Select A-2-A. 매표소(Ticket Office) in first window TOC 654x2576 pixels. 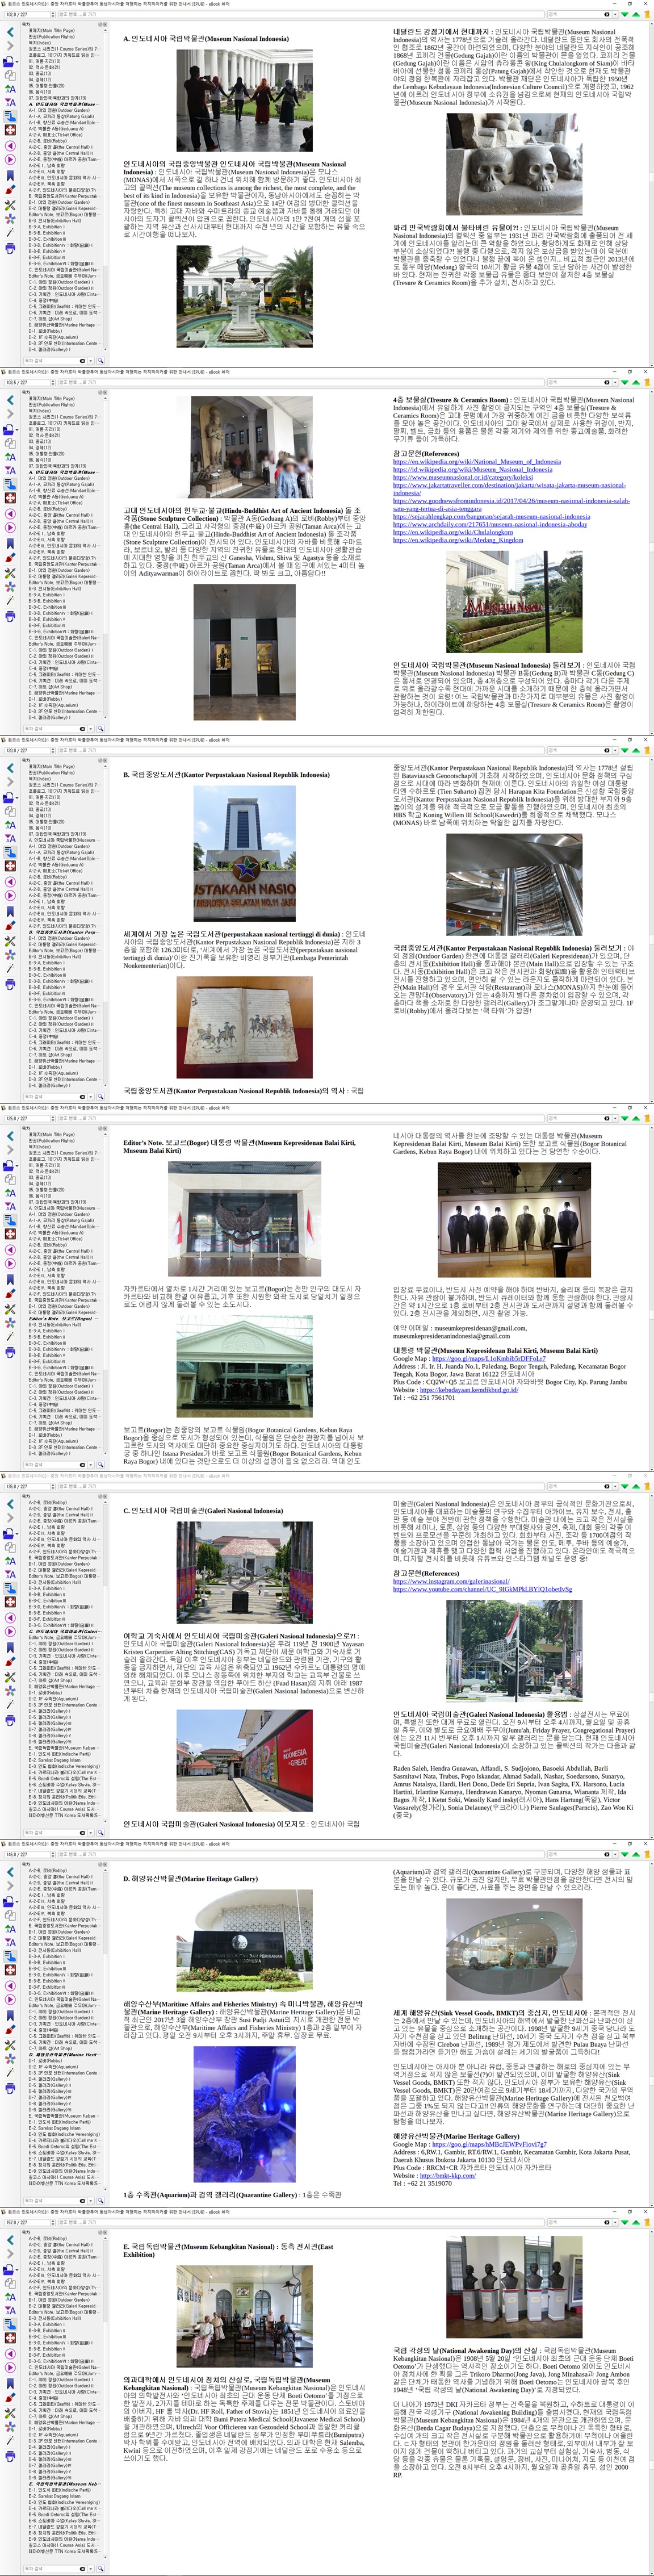click(x=56, y=135)
